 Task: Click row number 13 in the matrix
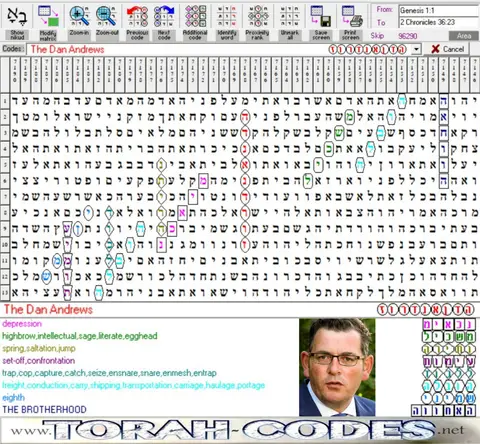point(5,293)
